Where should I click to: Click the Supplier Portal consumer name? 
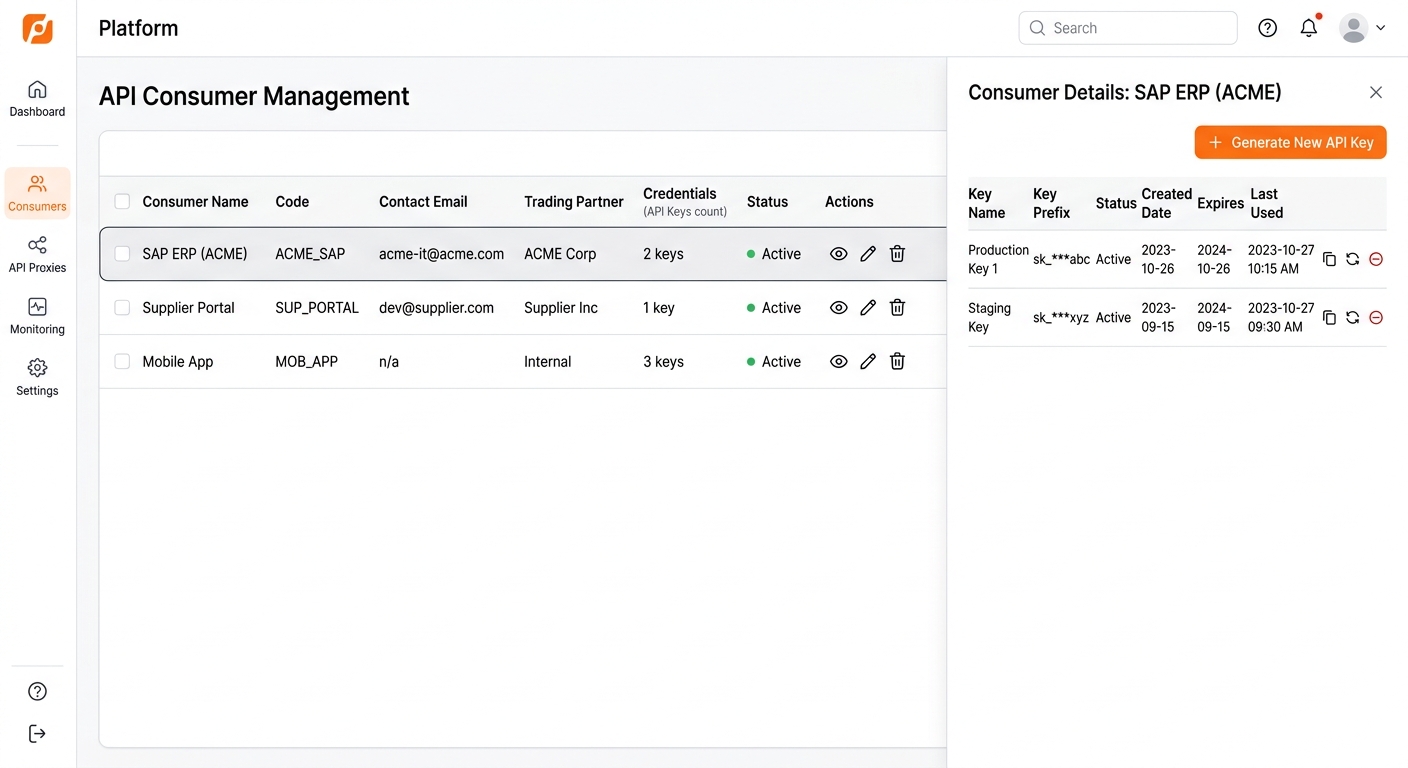(x=188, y=308)
